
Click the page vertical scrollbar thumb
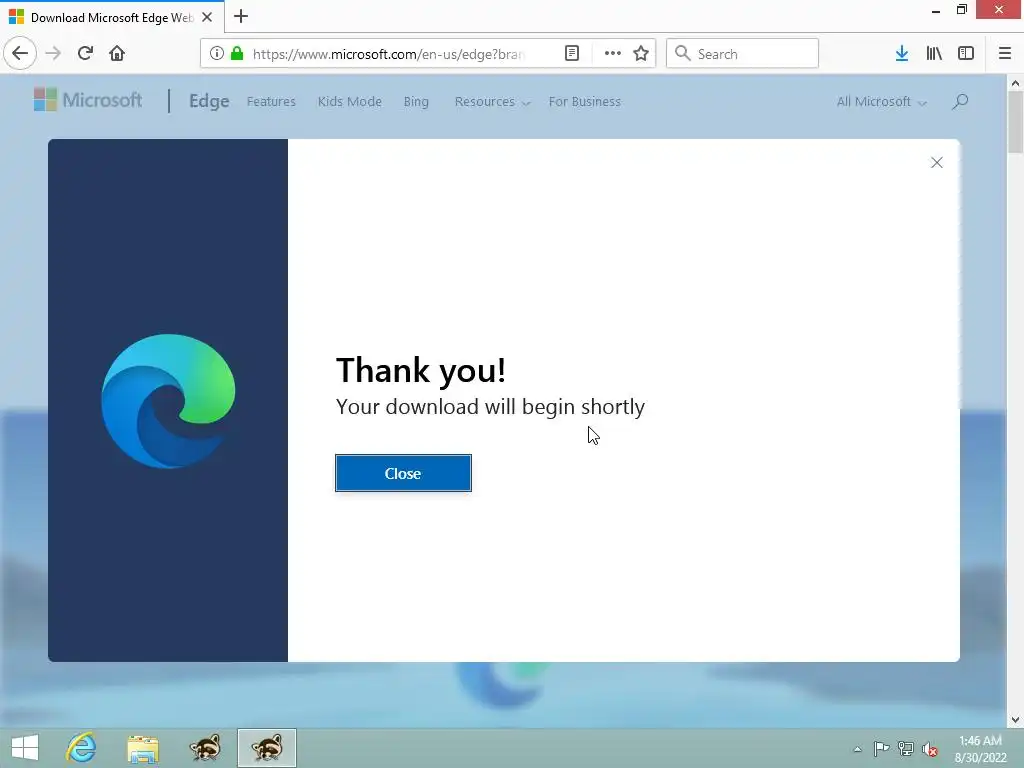pyautogui.click(x=1015, y=121)
